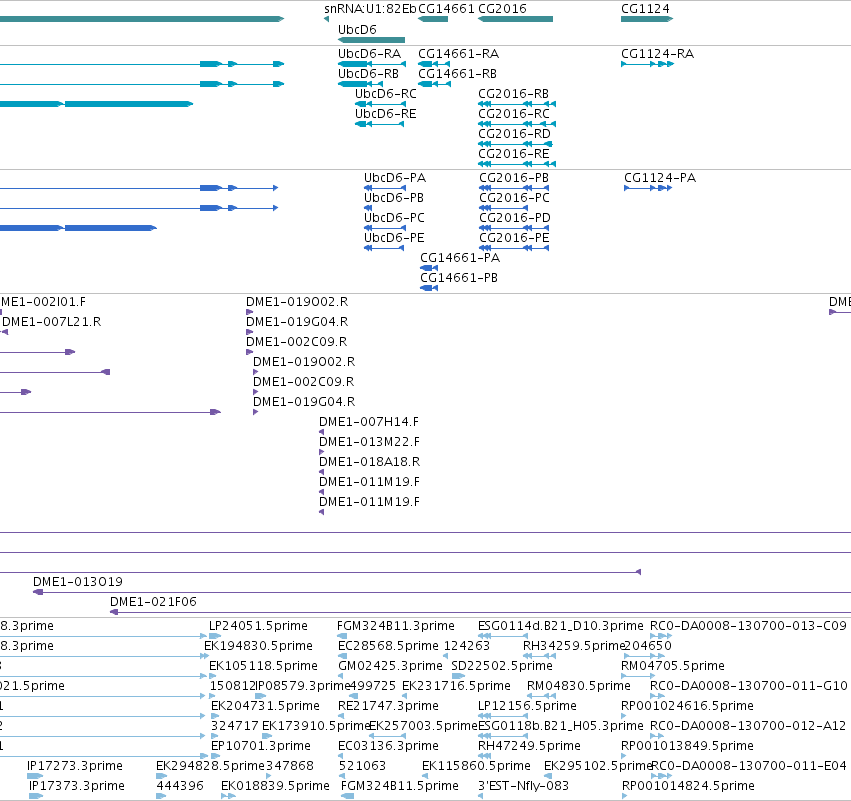
Task: Select transcript CG2016-RE
Action: point(517,164)
